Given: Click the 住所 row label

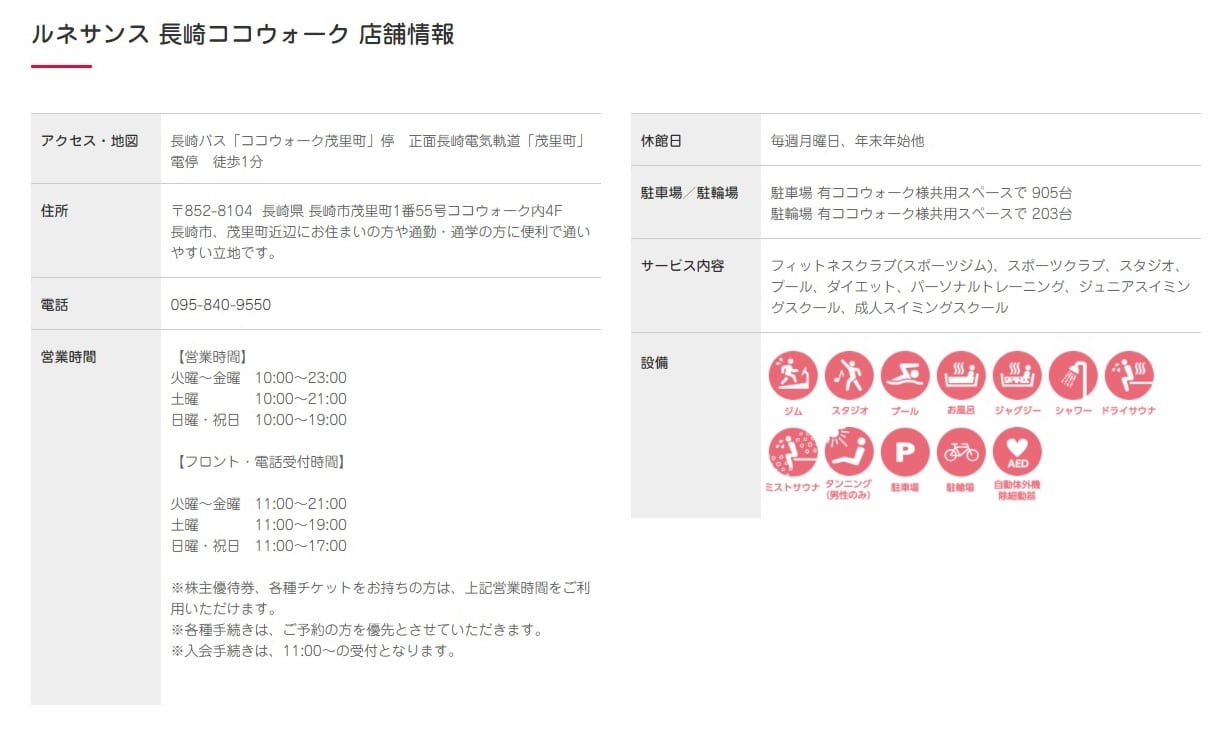Looking at the screenshot, I should click(55, 210).
